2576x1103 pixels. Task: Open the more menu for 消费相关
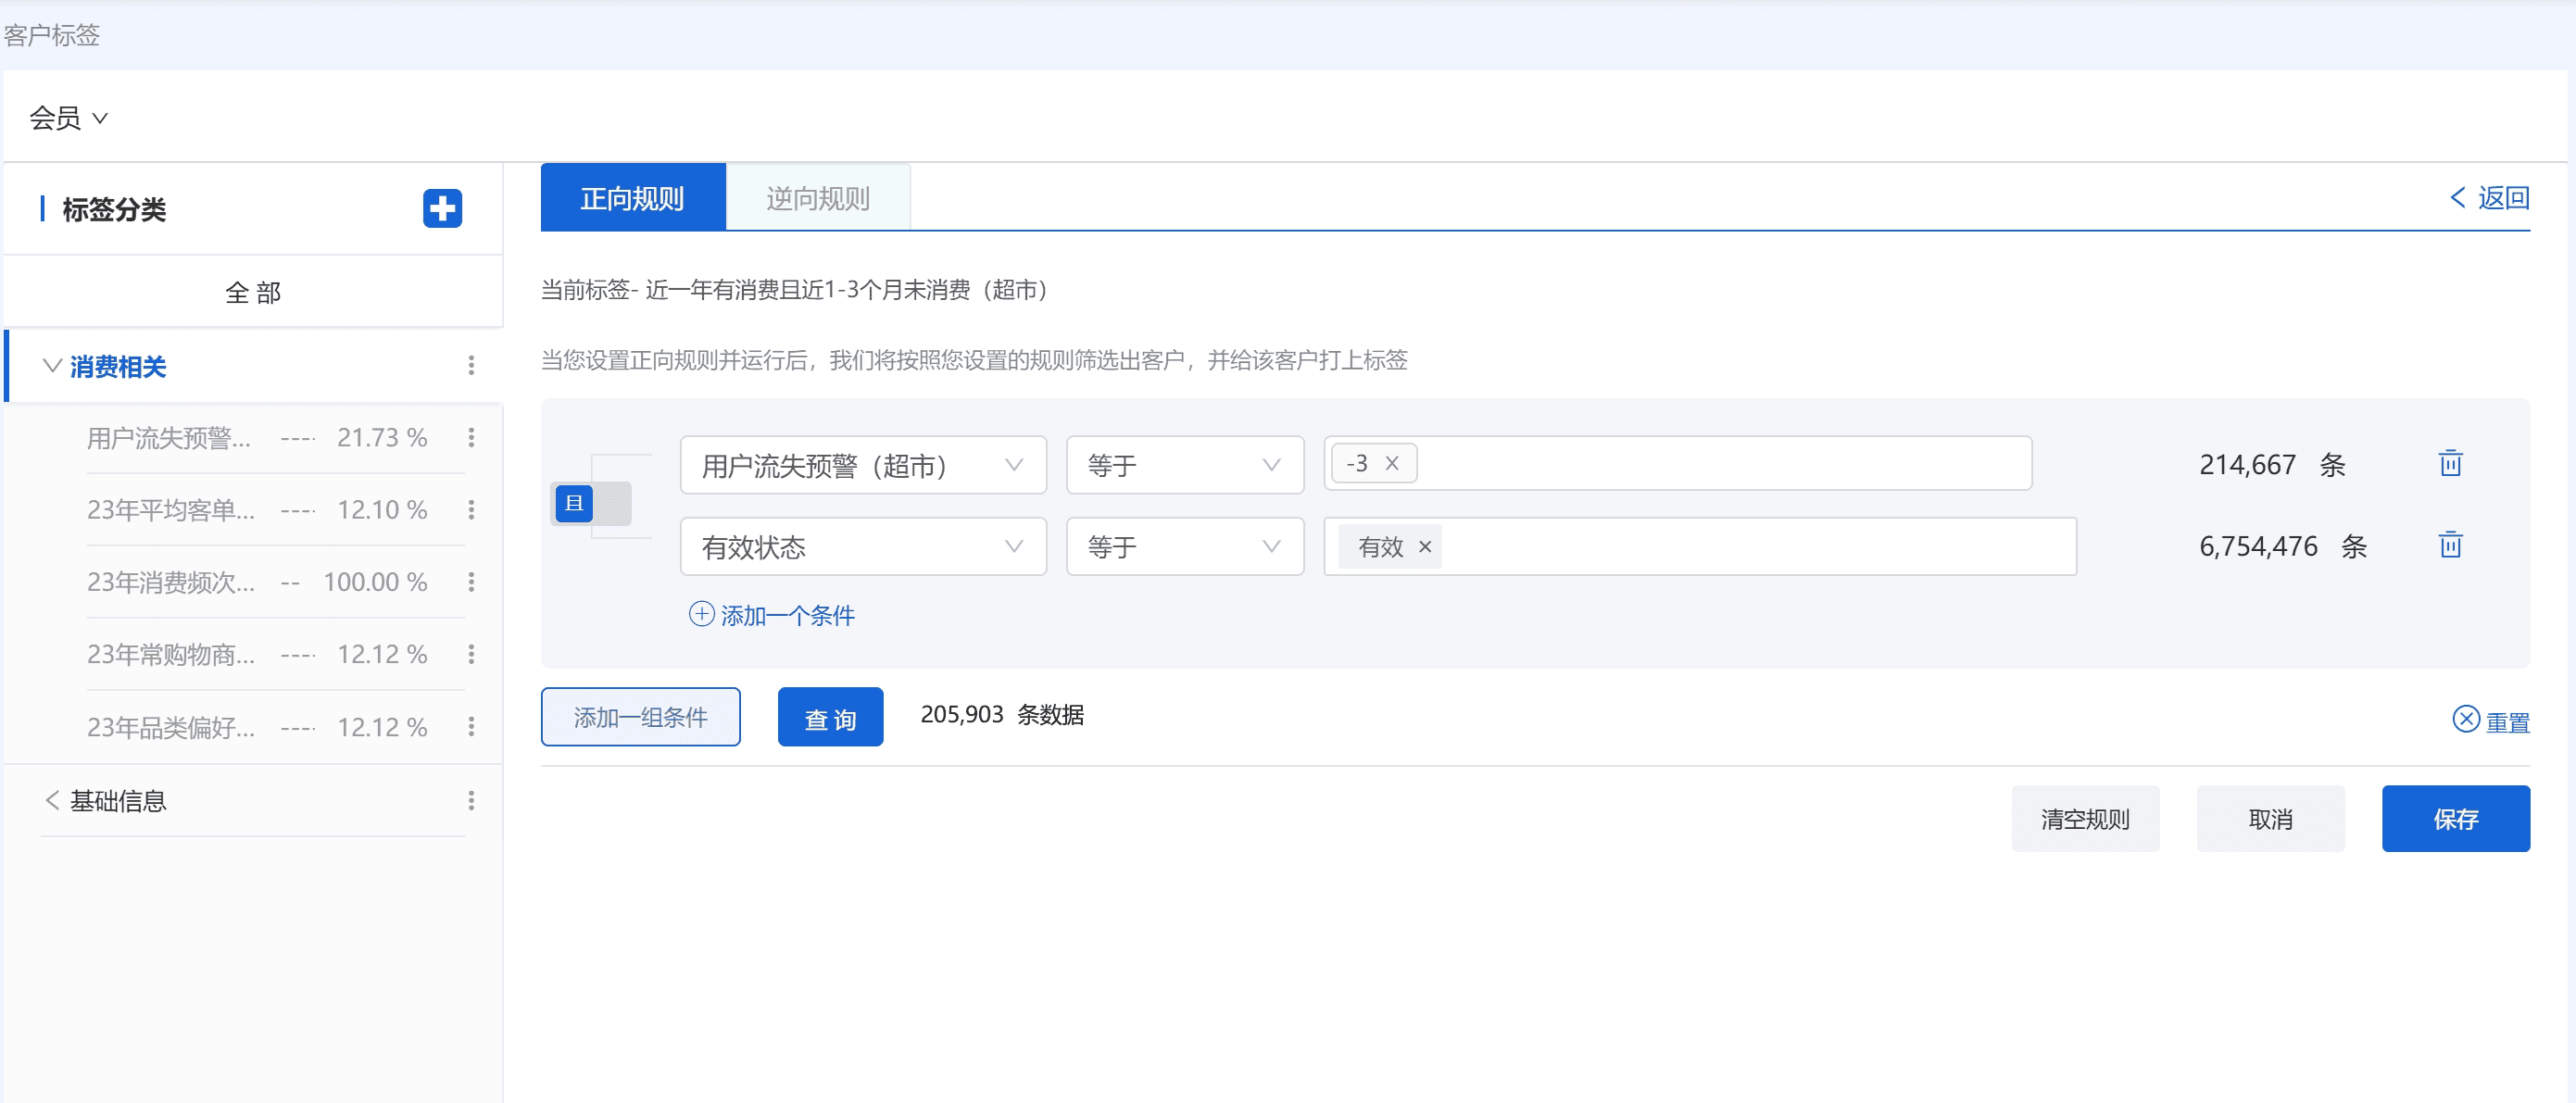coord(471,366)
